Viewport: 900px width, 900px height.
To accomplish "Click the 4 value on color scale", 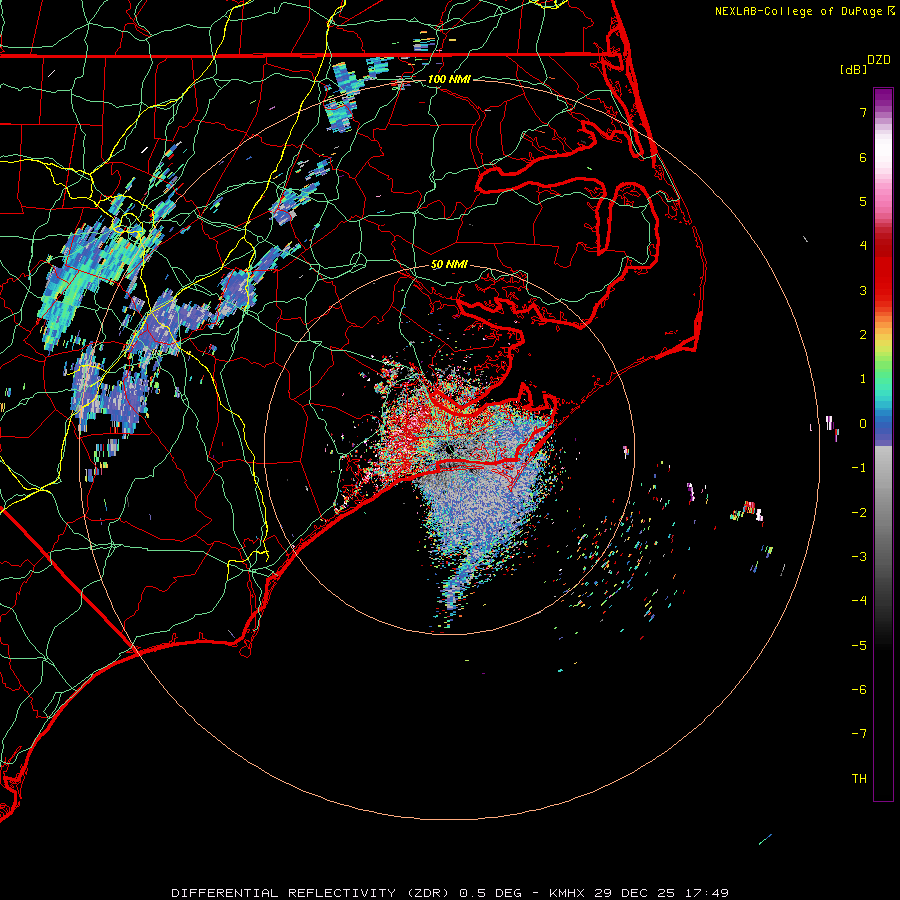I will (863, 246).
